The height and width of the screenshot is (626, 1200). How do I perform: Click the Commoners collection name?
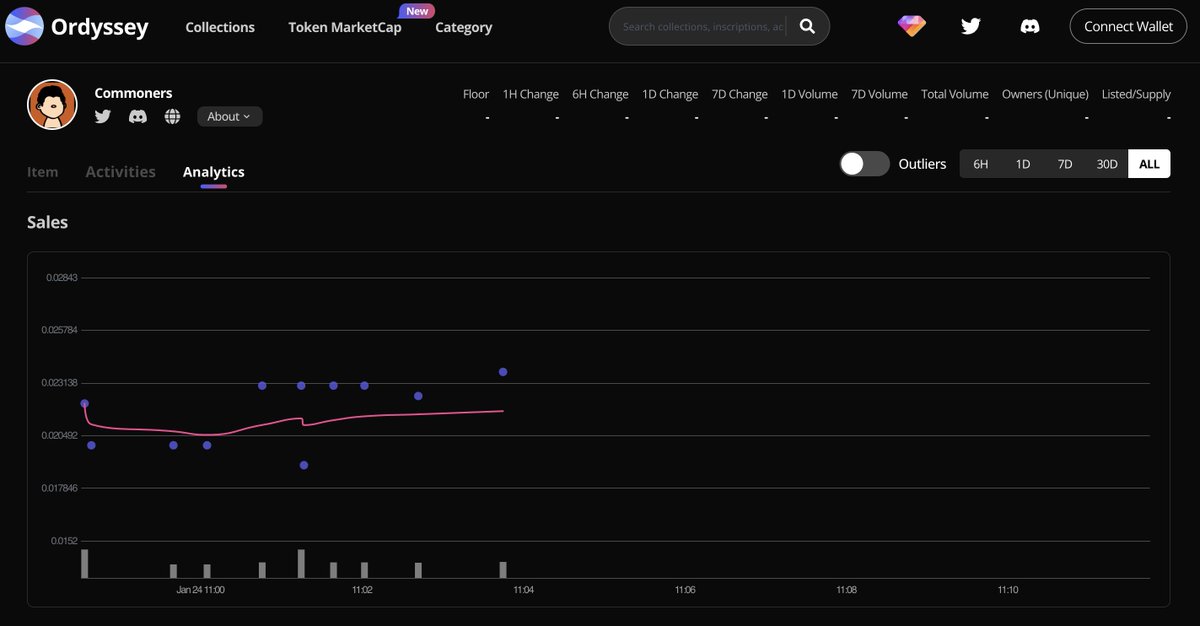coord(133,93)
